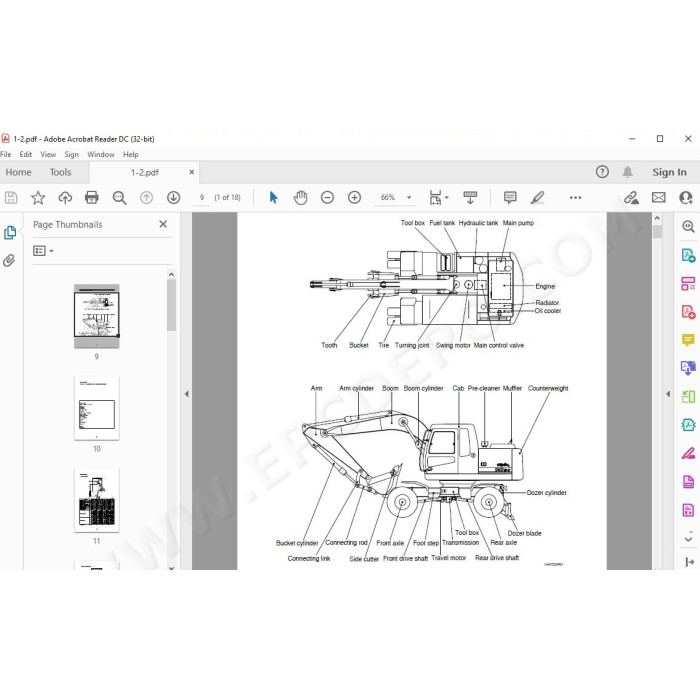This screenshot has height=700, width=700.
Task: Go to previous page arrow
Action: pos(146,197)
